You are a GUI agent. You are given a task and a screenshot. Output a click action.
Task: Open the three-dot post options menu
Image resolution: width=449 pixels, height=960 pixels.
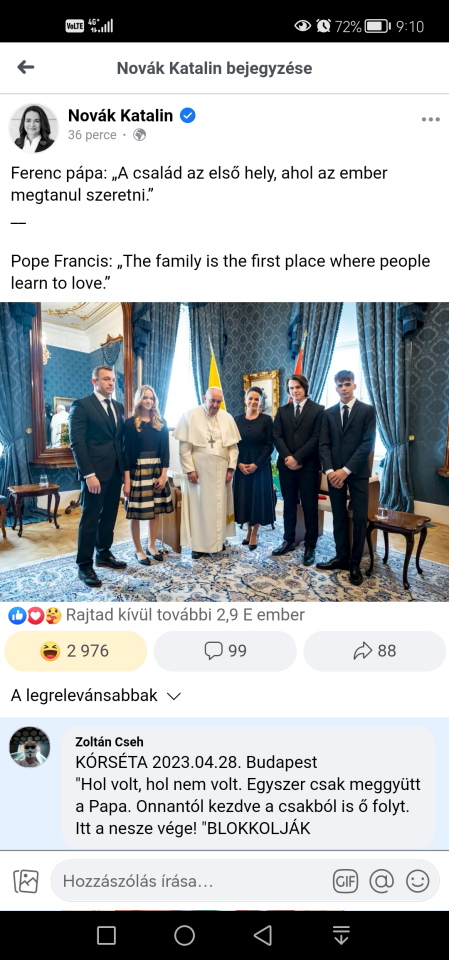point(431,119)
